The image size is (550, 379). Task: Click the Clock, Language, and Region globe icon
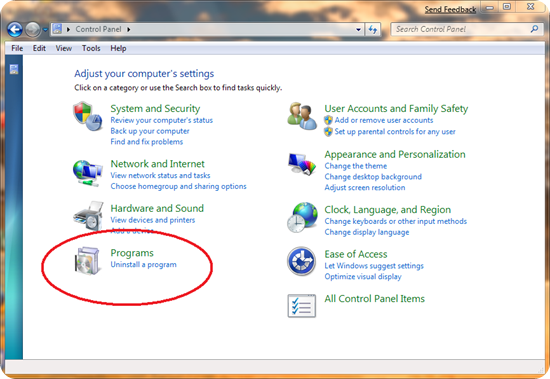pos(302,217)
